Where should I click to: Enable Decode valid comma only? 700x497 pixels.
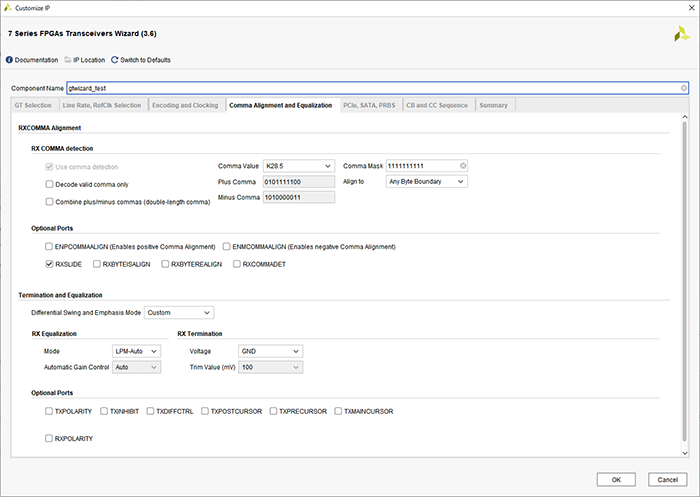(49, 184)
